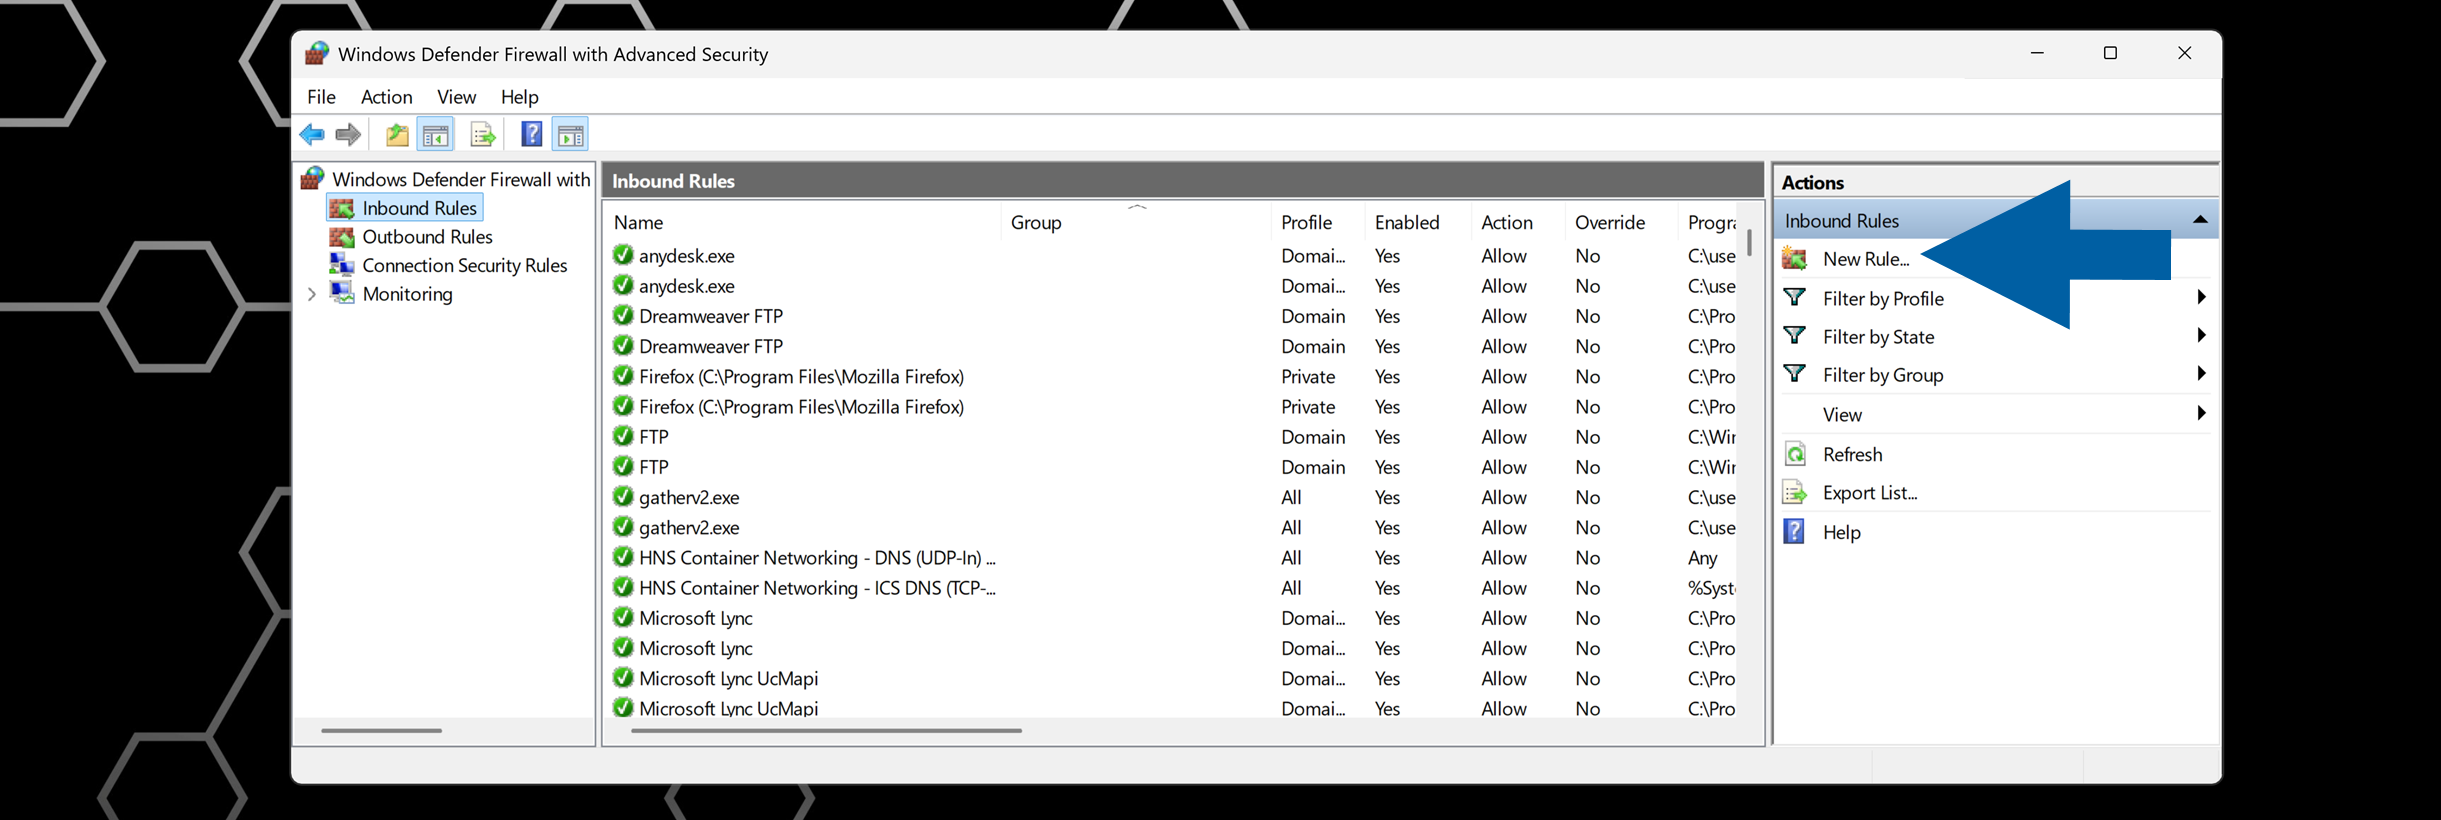Image resolution: width=2441 pixels, height=820 pixels.
Task: Click Filter by Profile action
Action: 1883,298
